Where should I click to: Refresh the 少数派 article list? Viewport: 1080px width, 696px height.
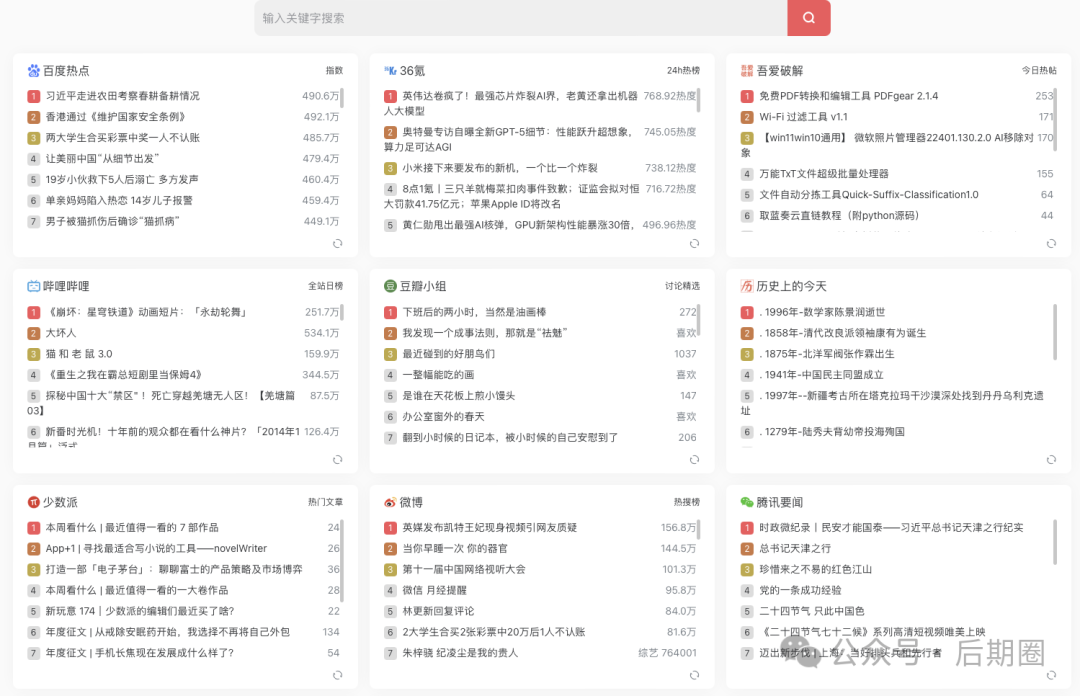[x=338, y=677]
